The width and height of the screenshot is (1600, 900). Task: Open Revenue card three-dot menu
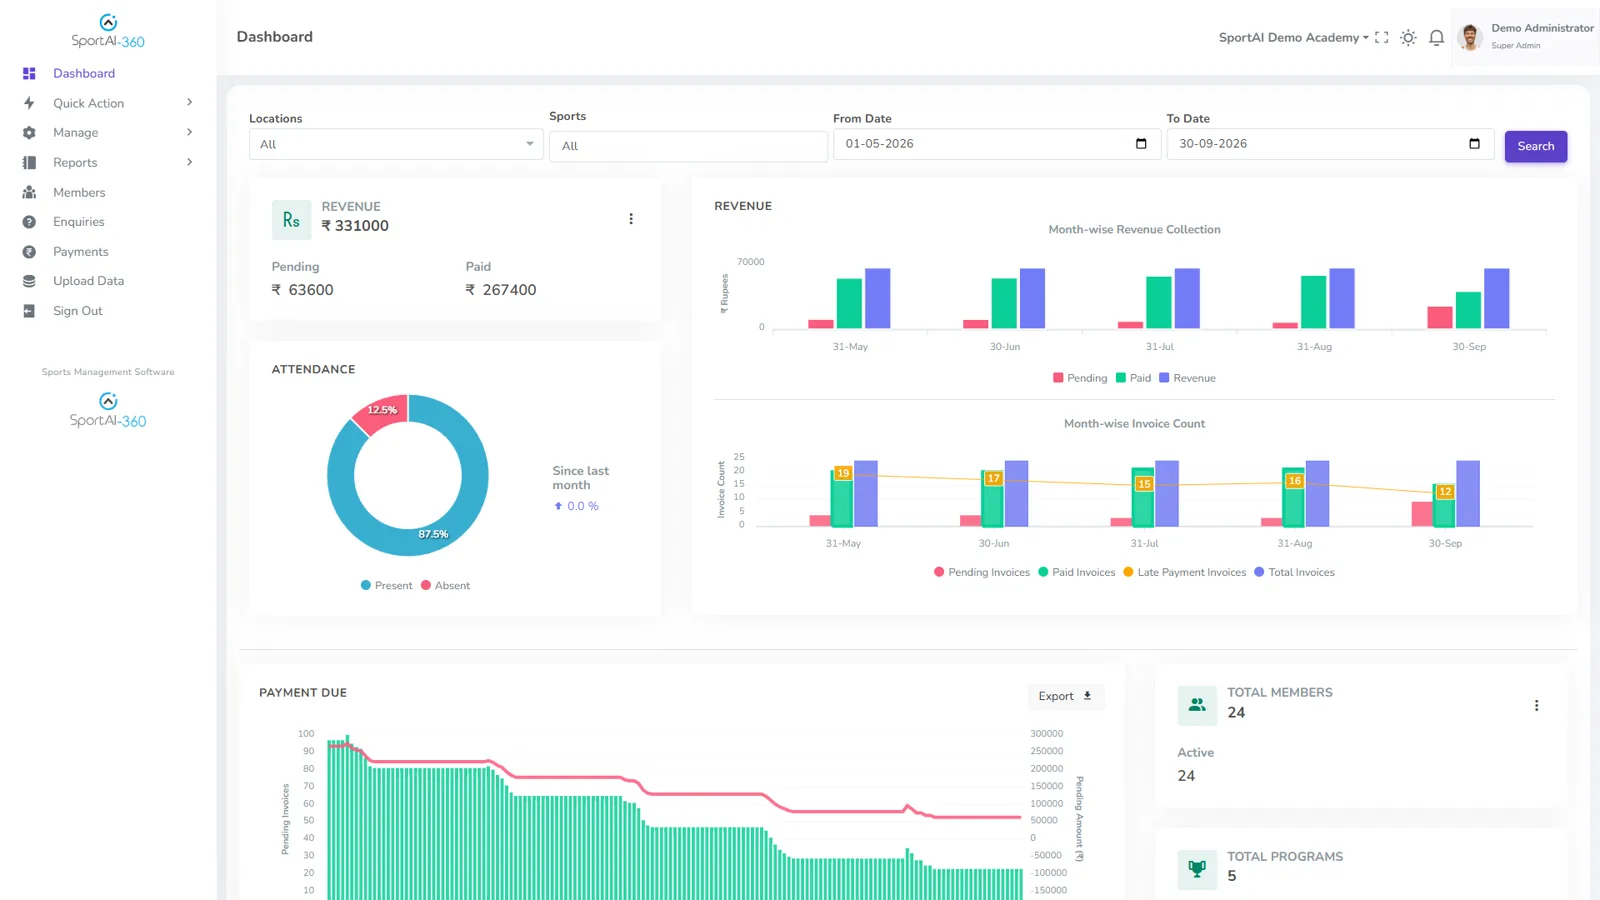point(631,219)
